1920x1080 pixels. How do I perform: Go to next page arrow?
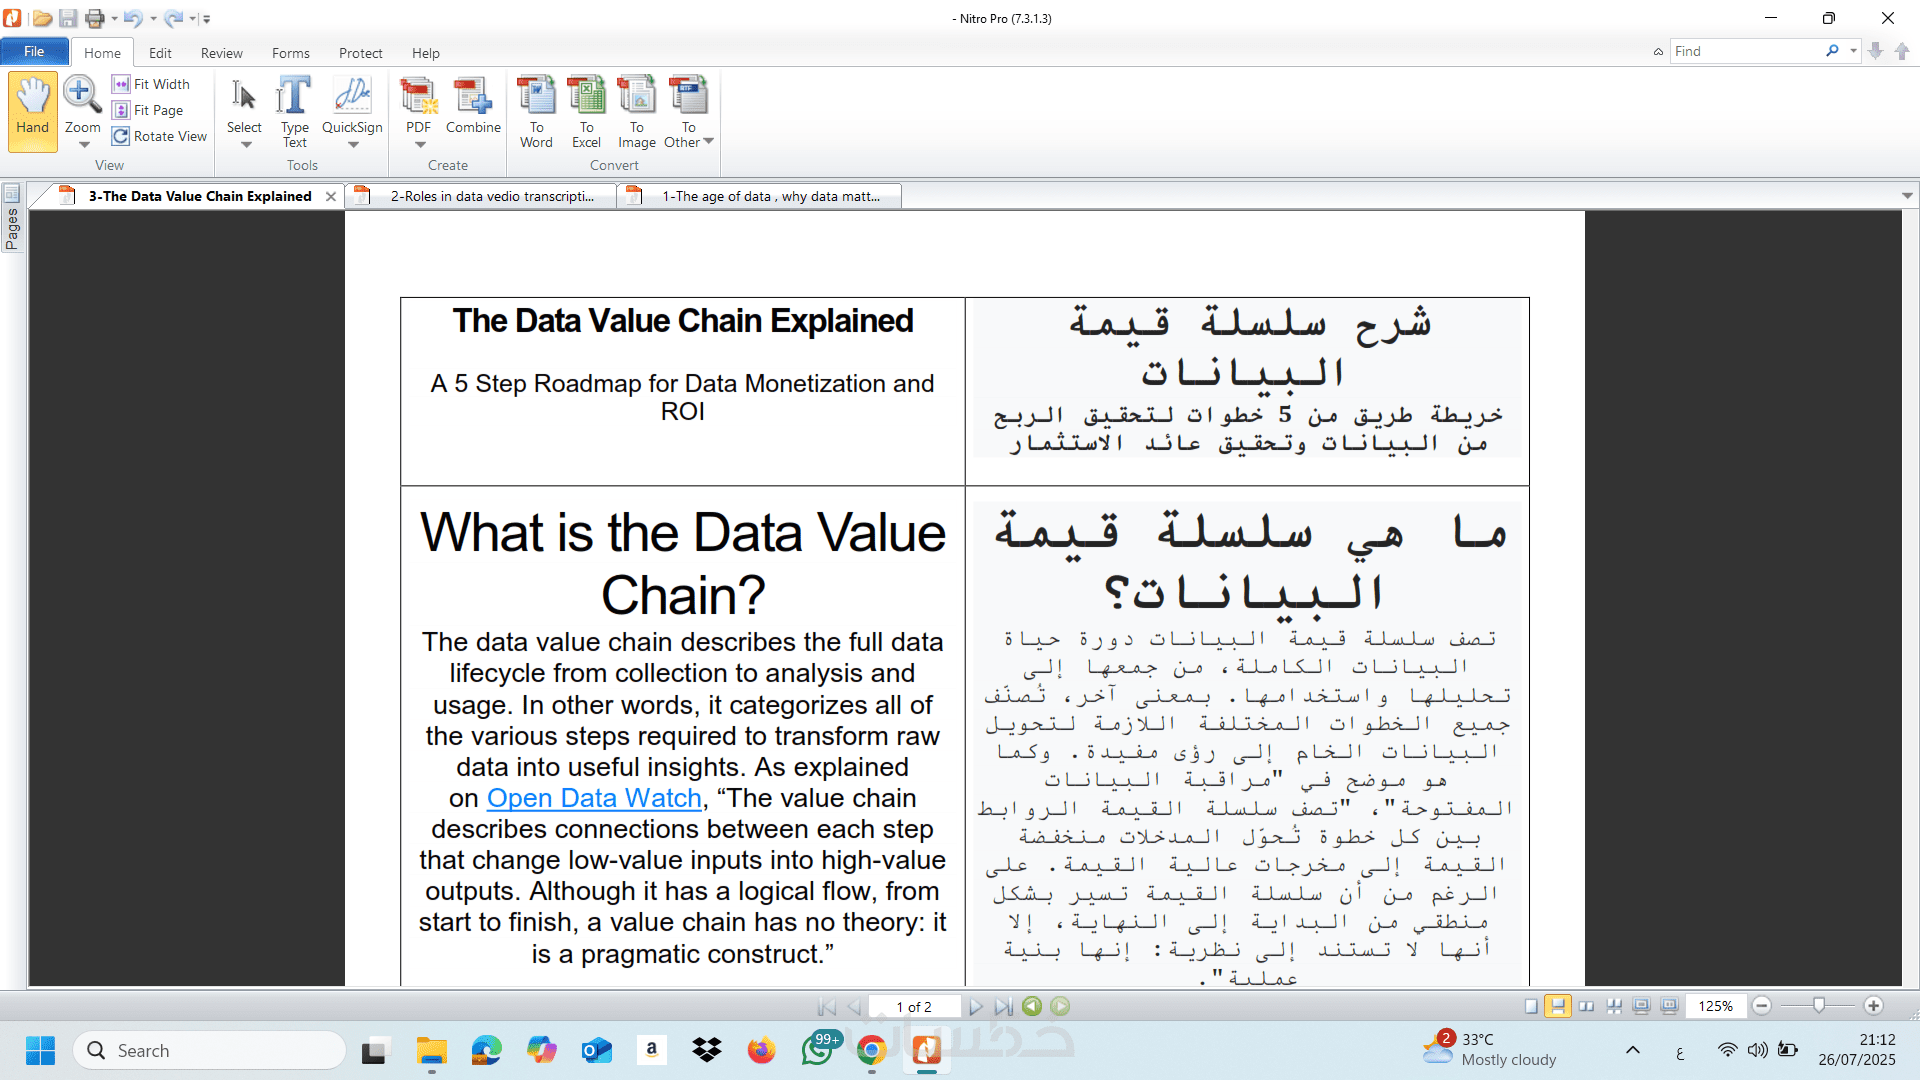click(x=976, y=1007)
